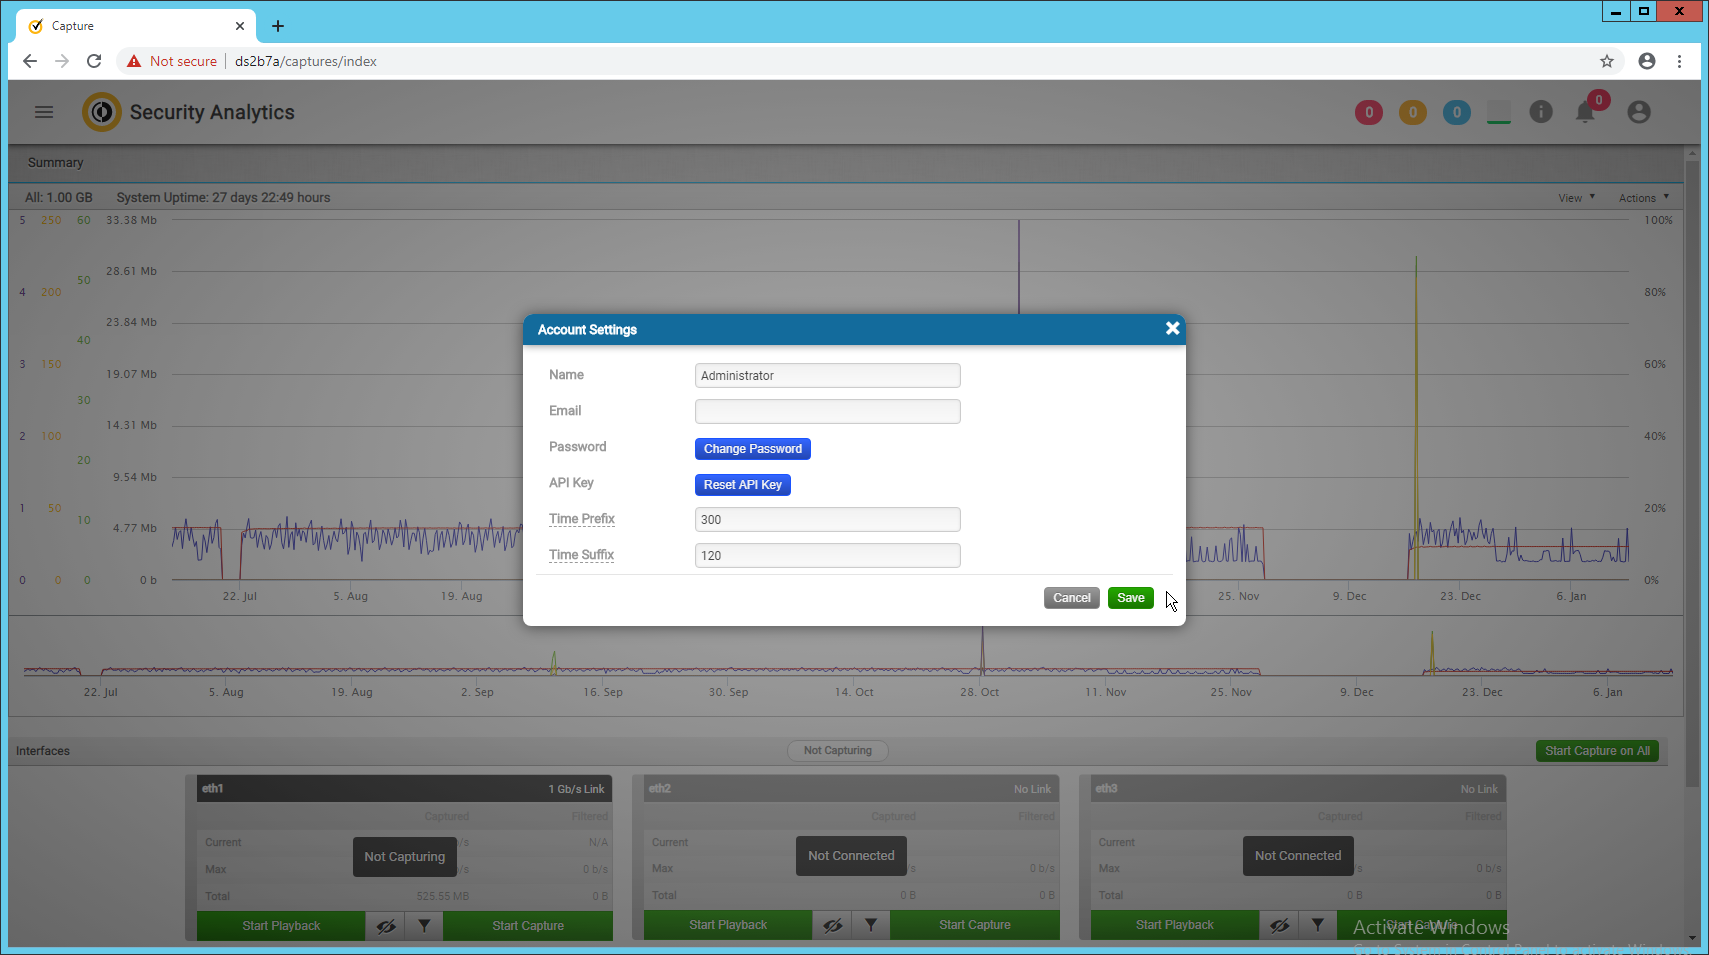Open the Summary tab
1709x955 pixels.
(x=56, y=163)
